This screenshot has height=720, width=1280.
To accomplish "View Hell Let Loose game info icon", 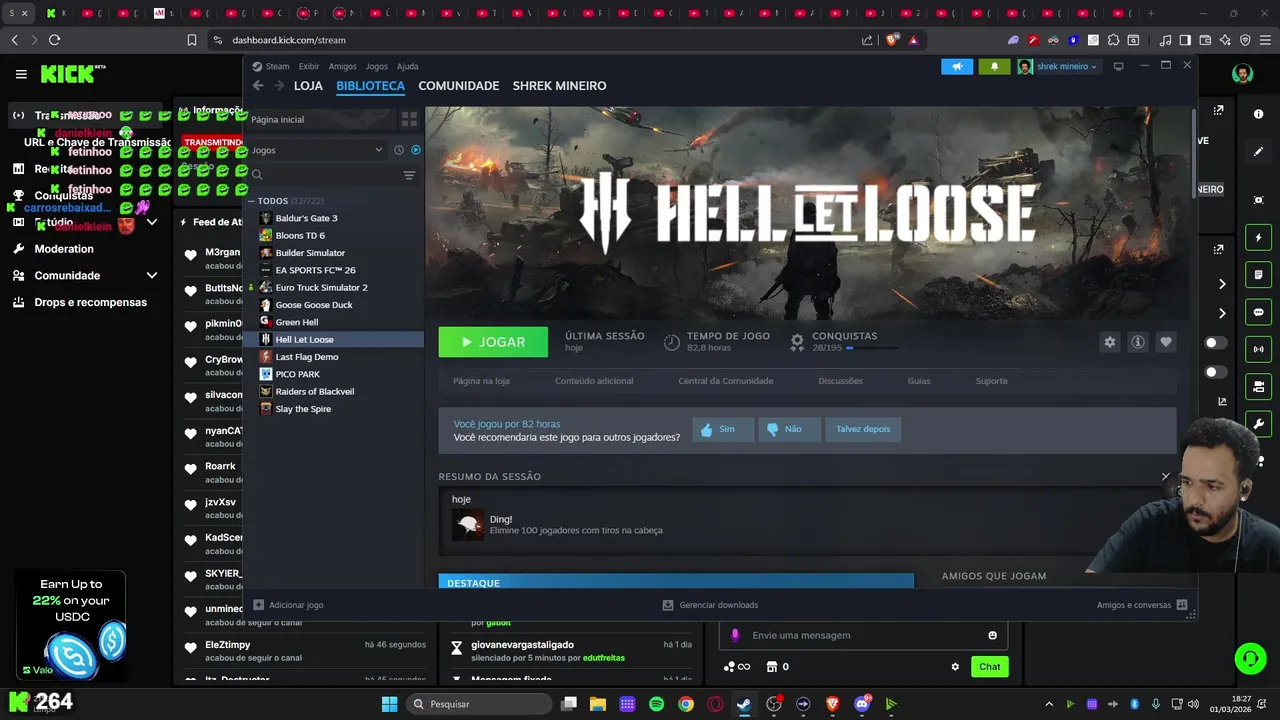I will tap(1137, 342).
